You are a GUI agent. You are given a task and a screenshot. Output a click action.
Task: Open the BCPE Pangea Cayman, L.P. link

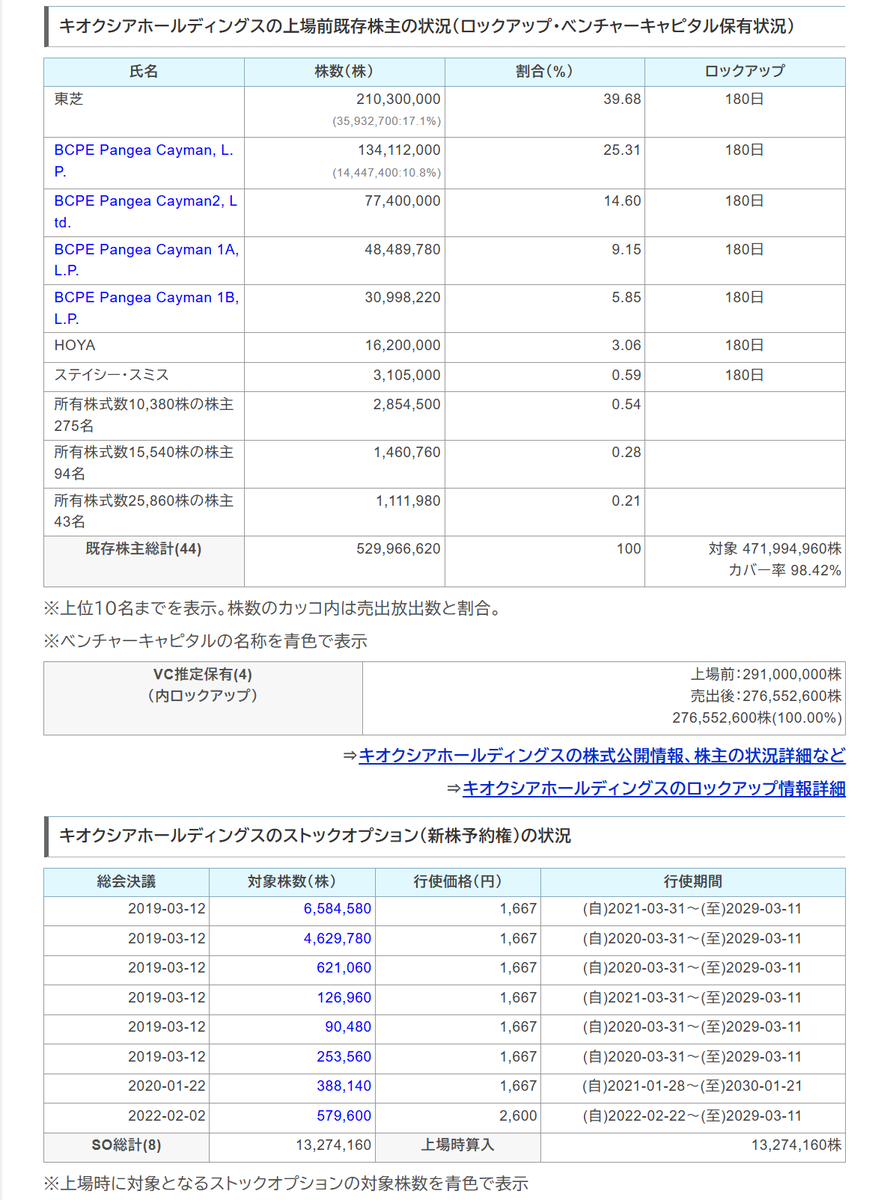click(146, 160)
